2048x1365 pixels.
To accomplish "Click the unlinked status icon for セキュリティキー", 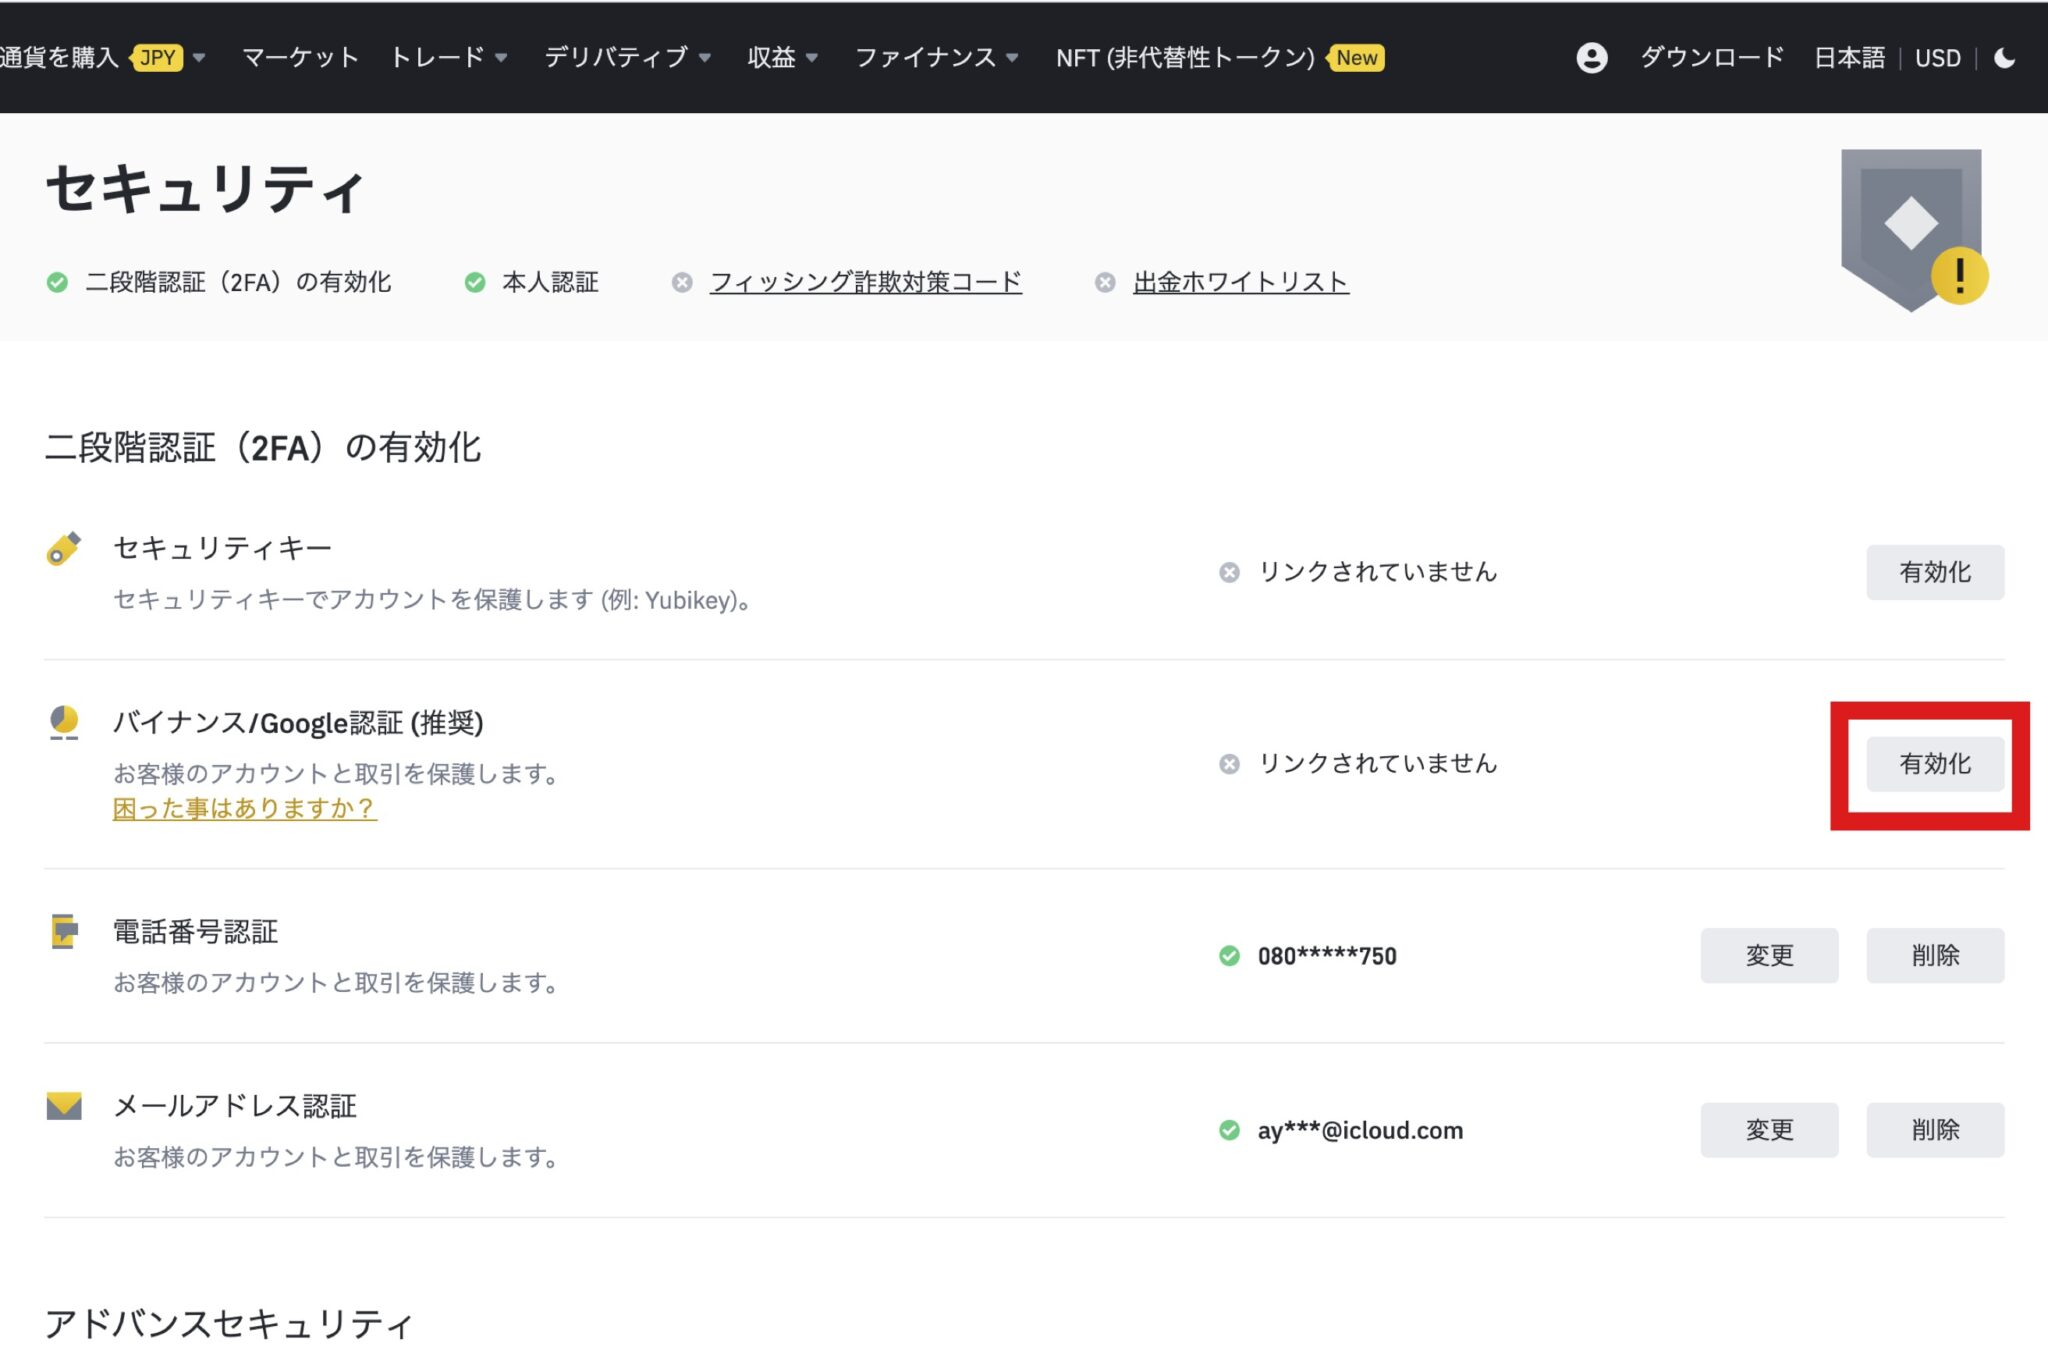I will [1229, 572].
